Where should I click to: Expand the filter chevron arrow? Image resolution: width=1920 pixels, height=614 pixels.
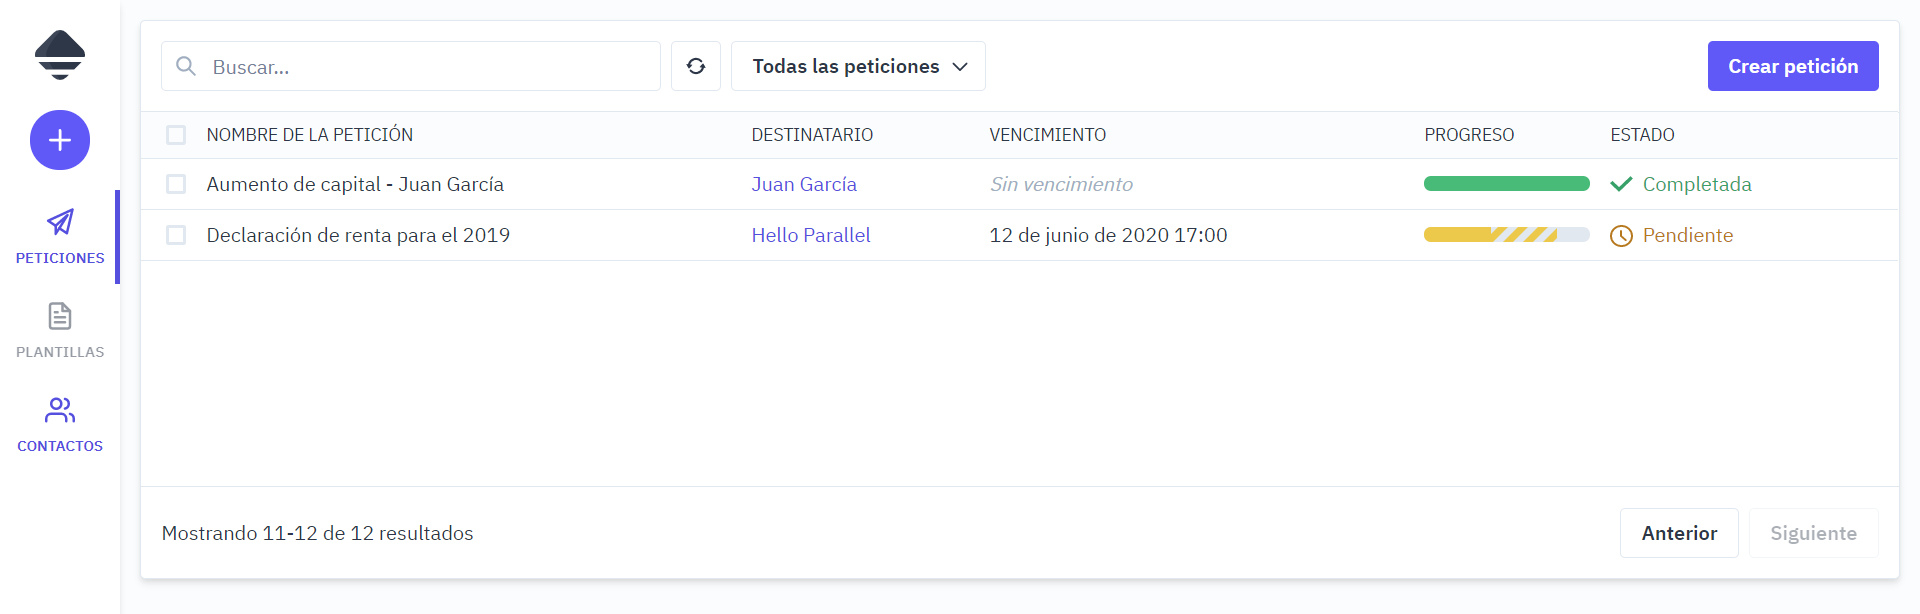[x=960, y=67]
